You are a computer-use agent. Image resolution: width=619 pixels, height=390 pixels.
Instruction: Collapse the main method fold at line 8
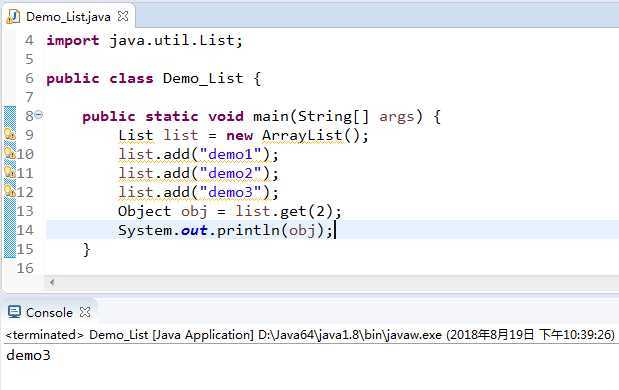click(38, 115)
